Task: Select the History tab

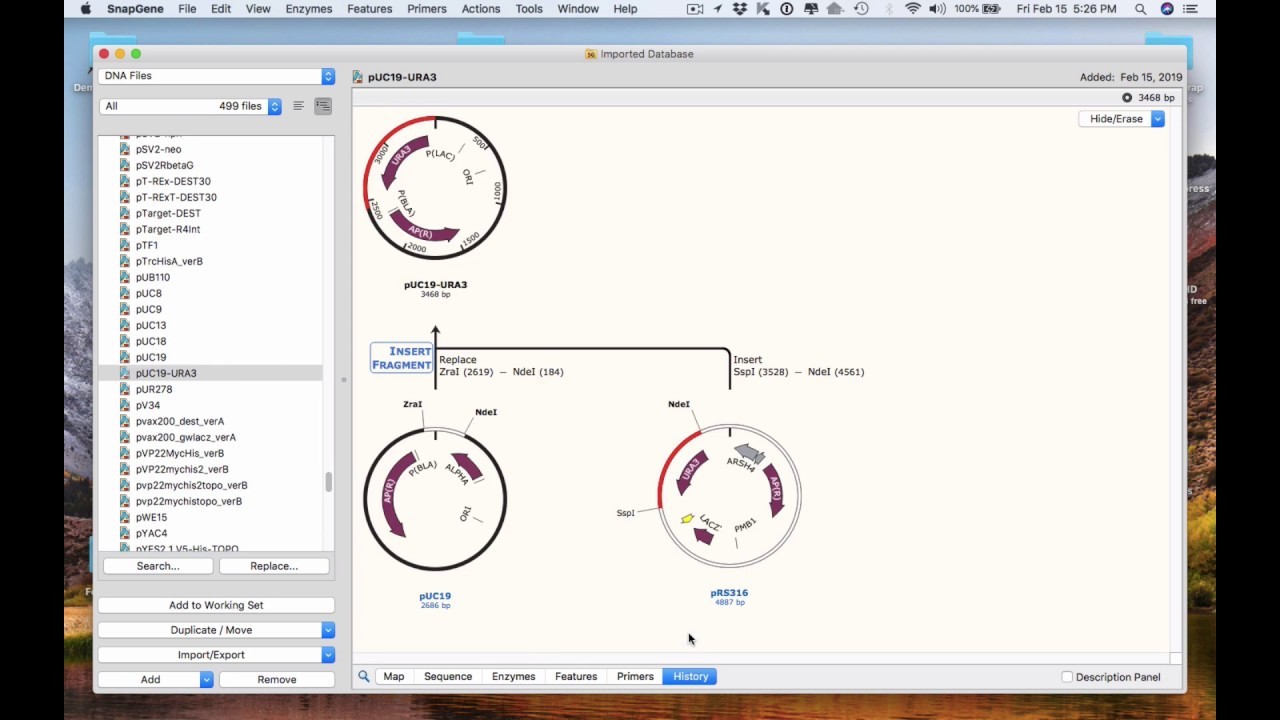Action: pyautogui.click(x=691, y=677)
